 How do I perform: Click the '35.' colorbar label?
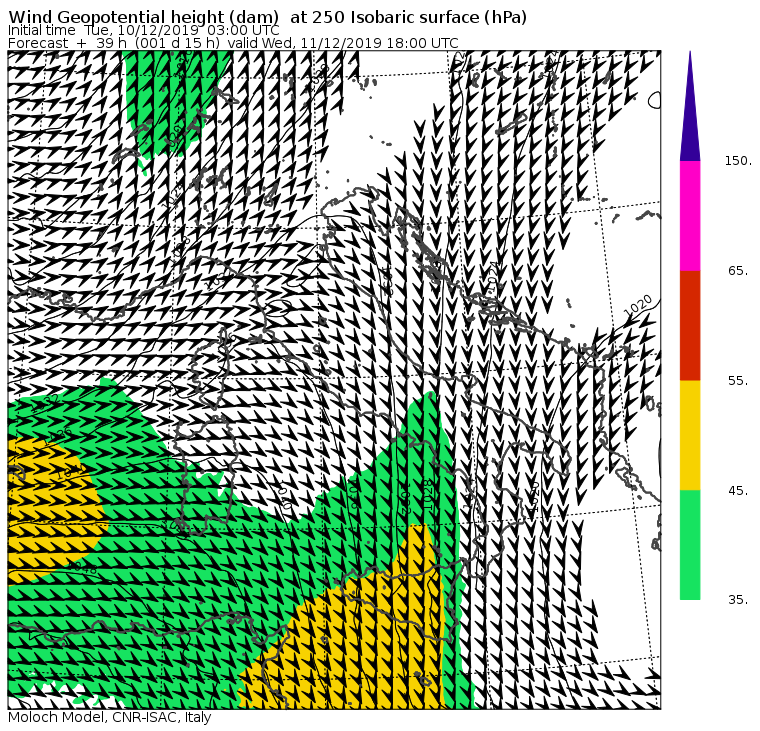[738, 600]
